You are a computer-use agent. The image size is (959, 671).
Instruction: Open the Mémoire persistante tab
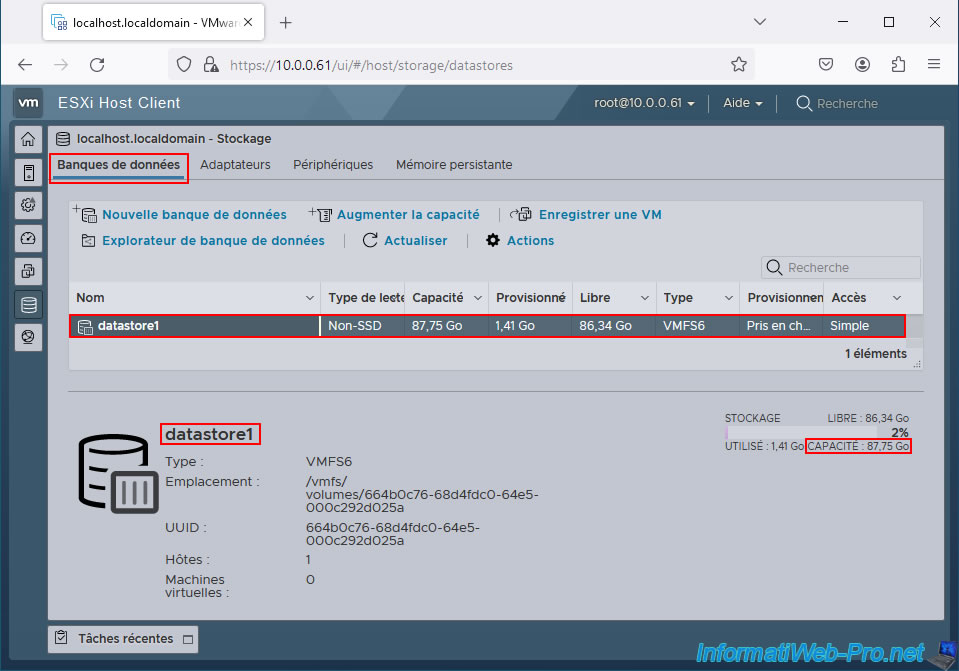pos(454,165)
